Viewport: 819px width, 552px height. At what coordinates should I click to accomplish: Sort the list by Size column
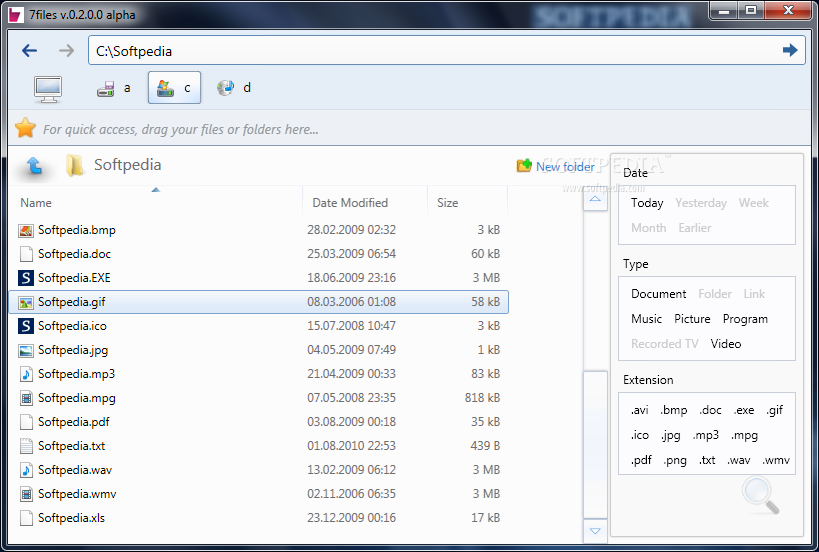467,202
